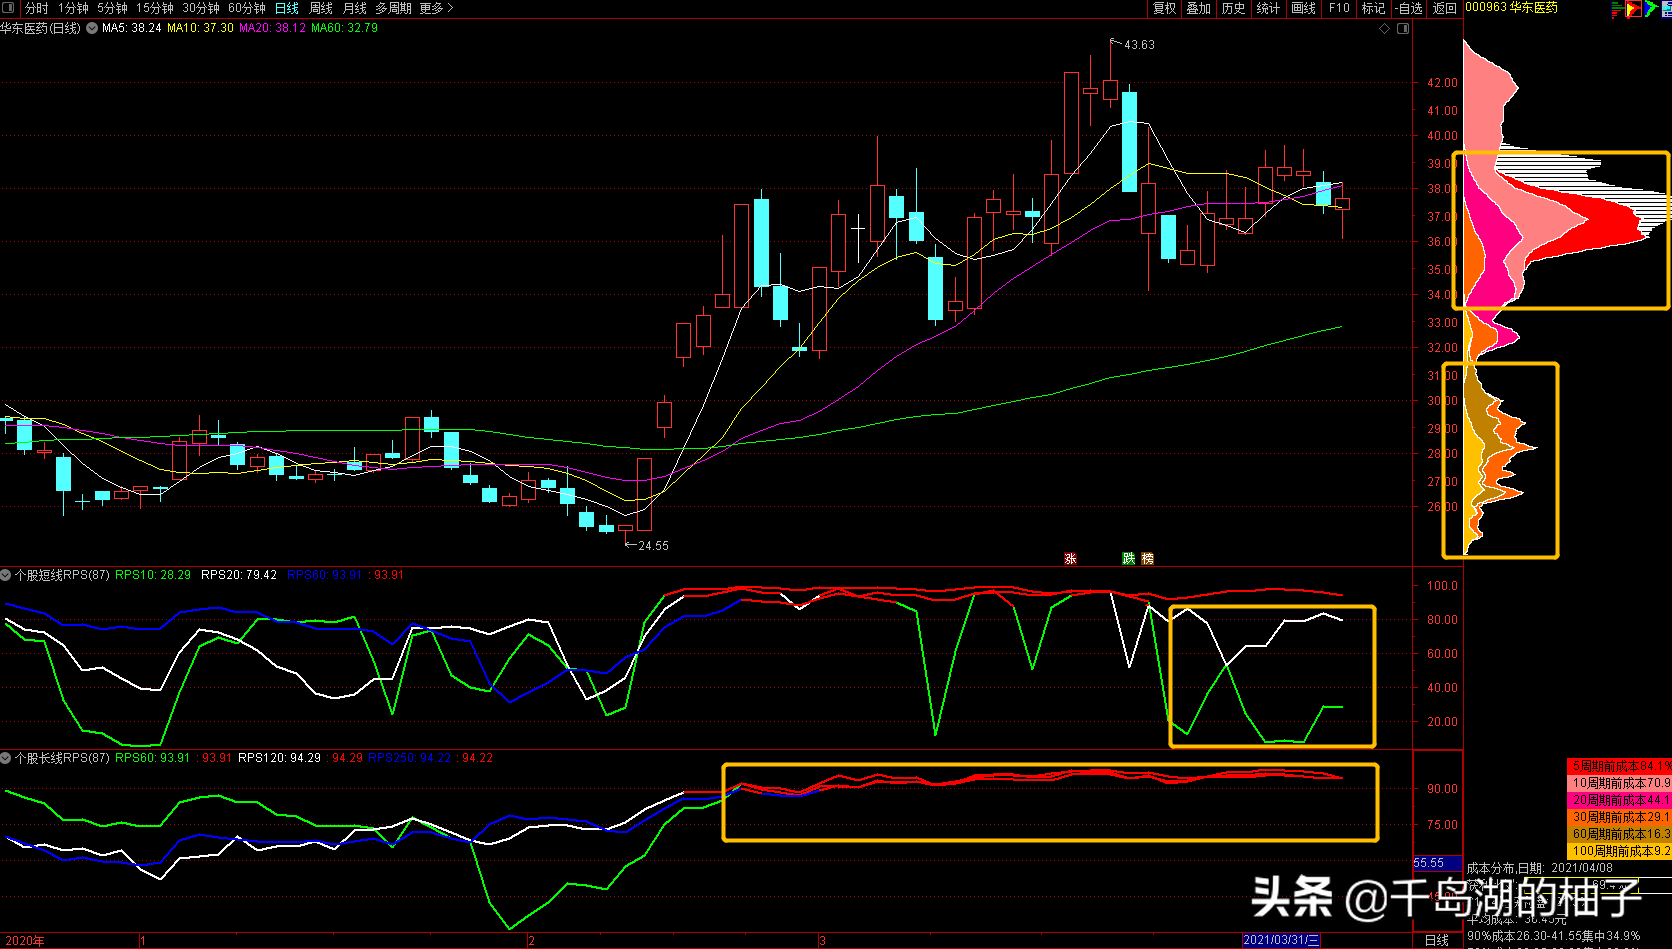Click the RPS10: 28.29 value

pos(153,575)
